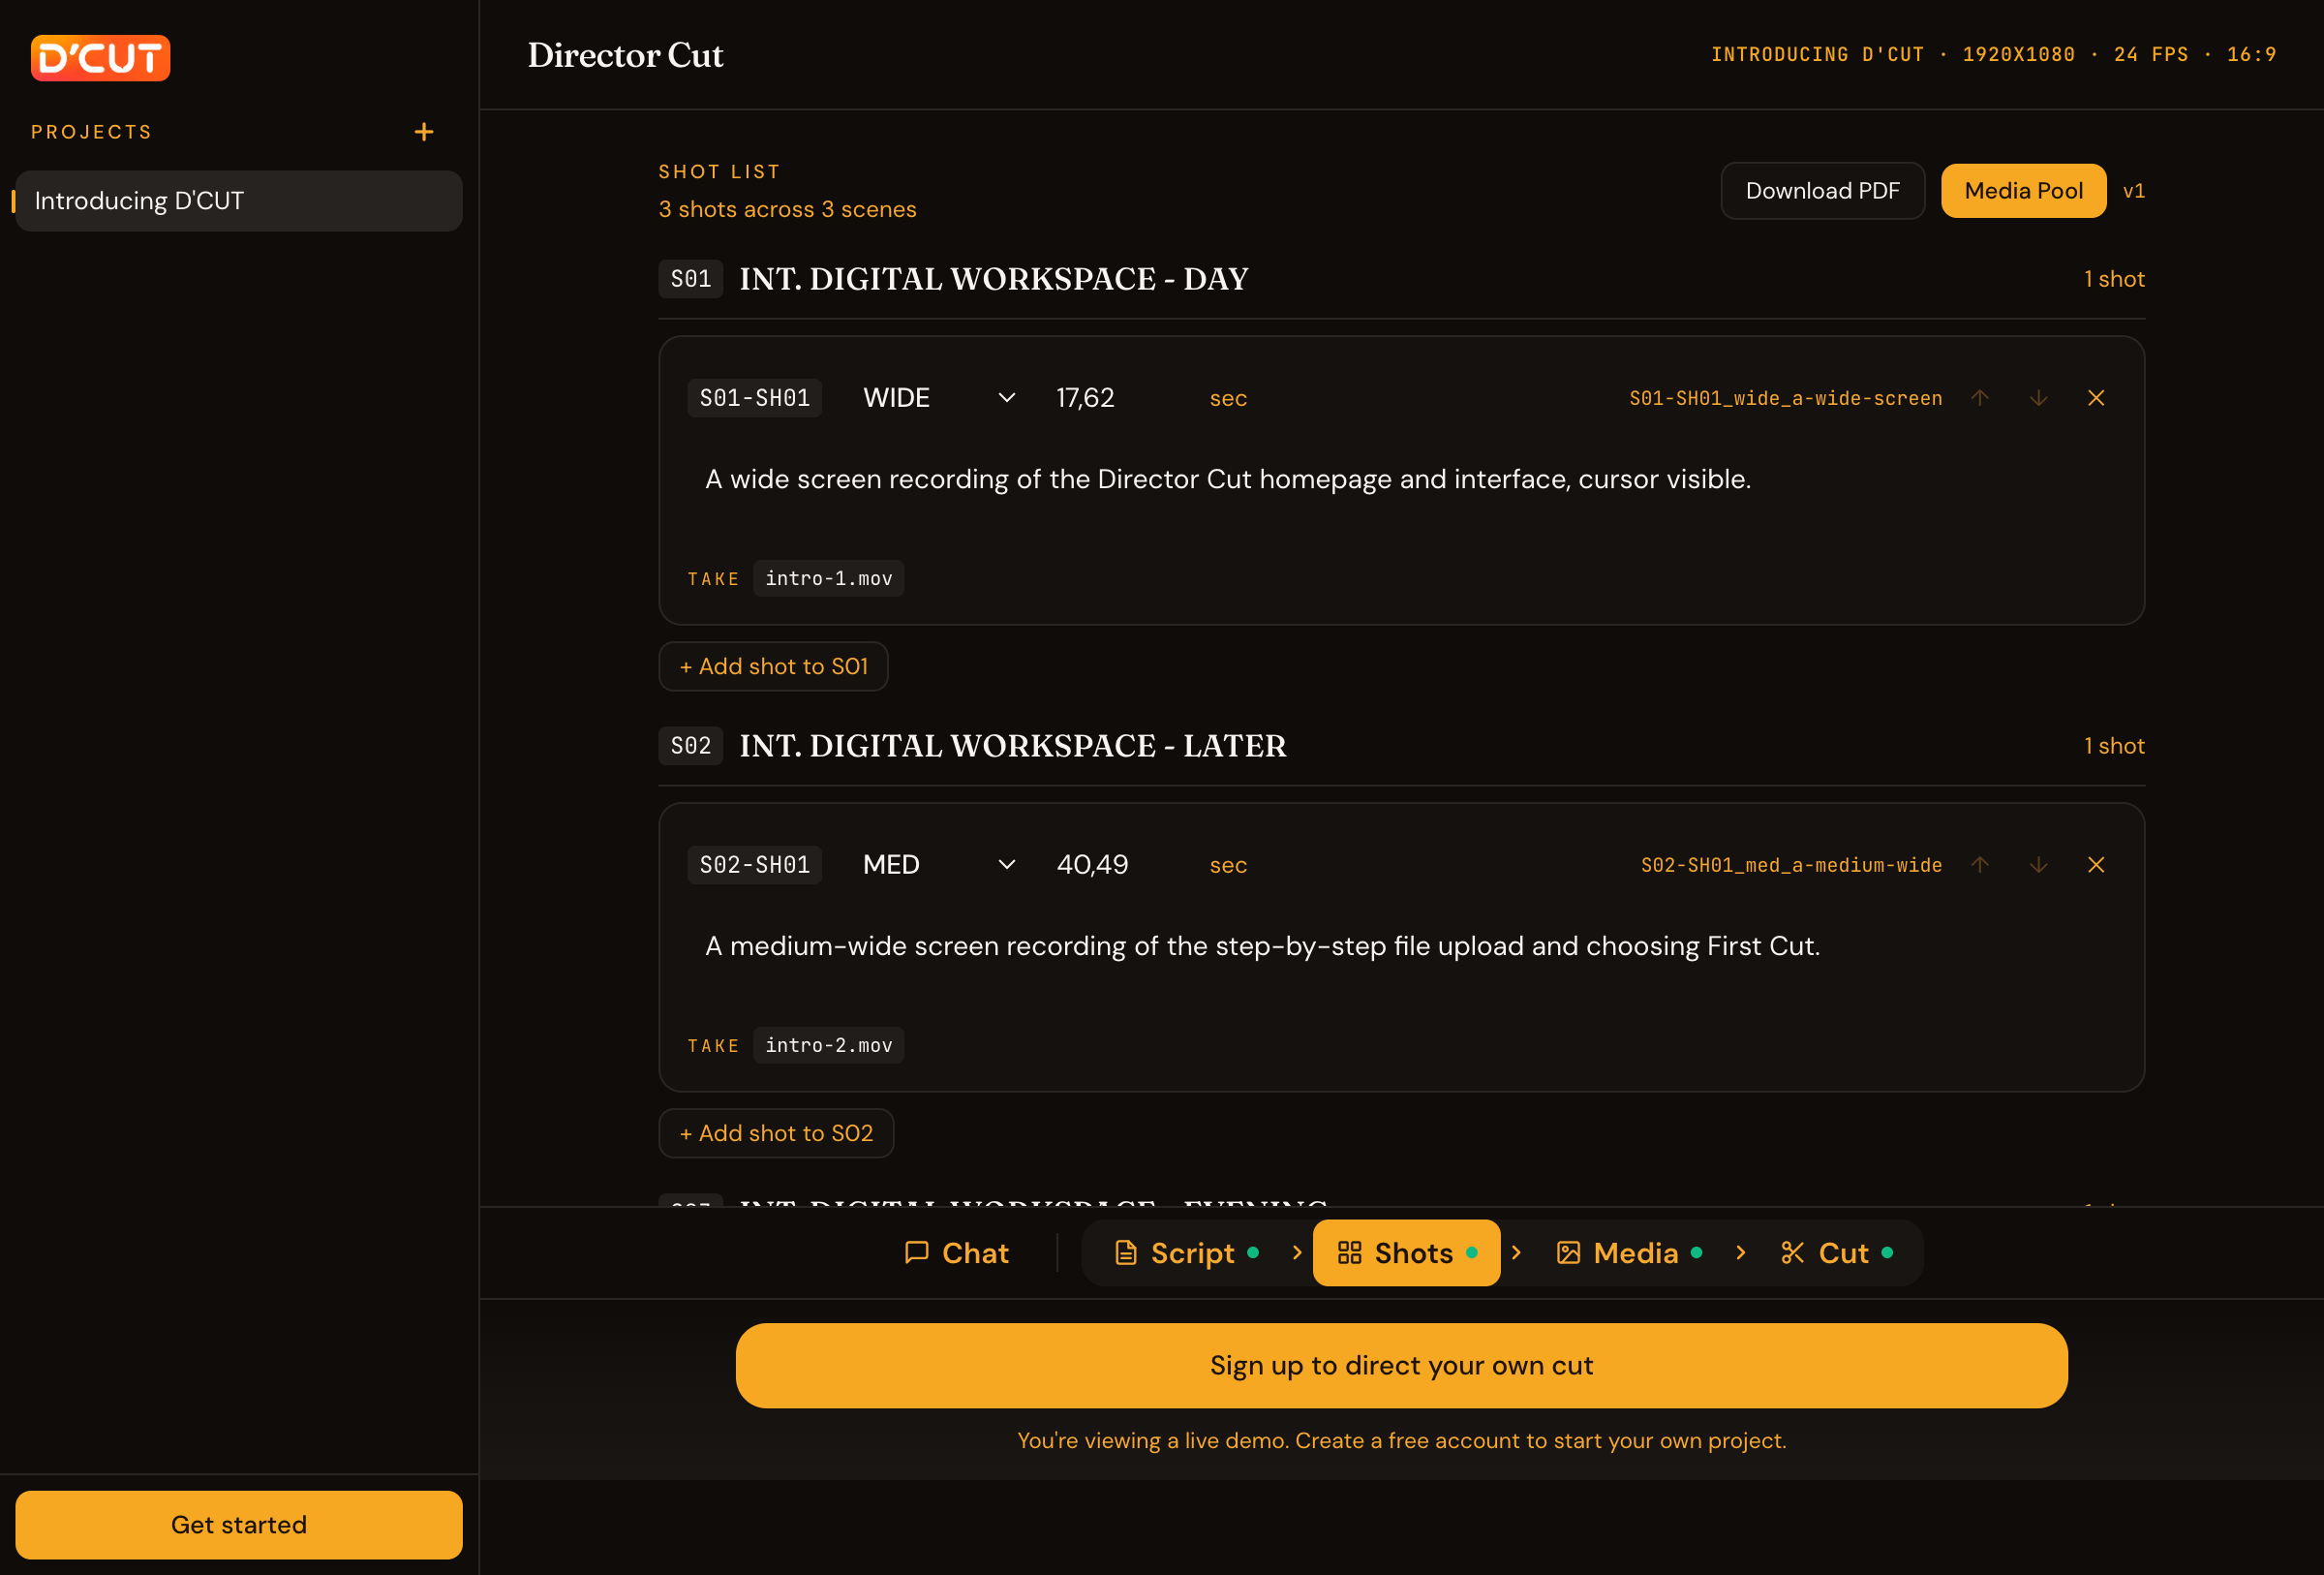This screenshot has width=2324, height=1575.
Task: Click the '3 shots across 3 scenes' summary
Action: pos(787,210)
